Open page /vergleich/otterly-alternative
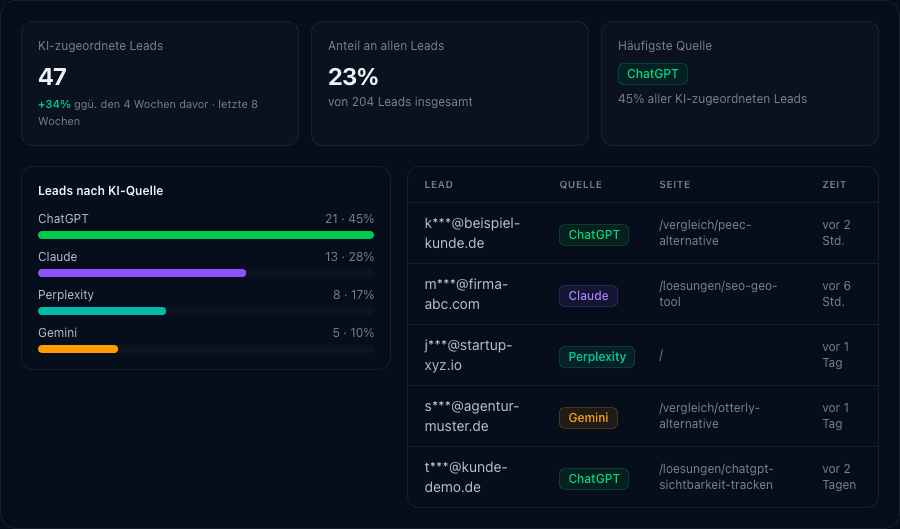This screenshot has width=900, height=529. click(709, 416)
